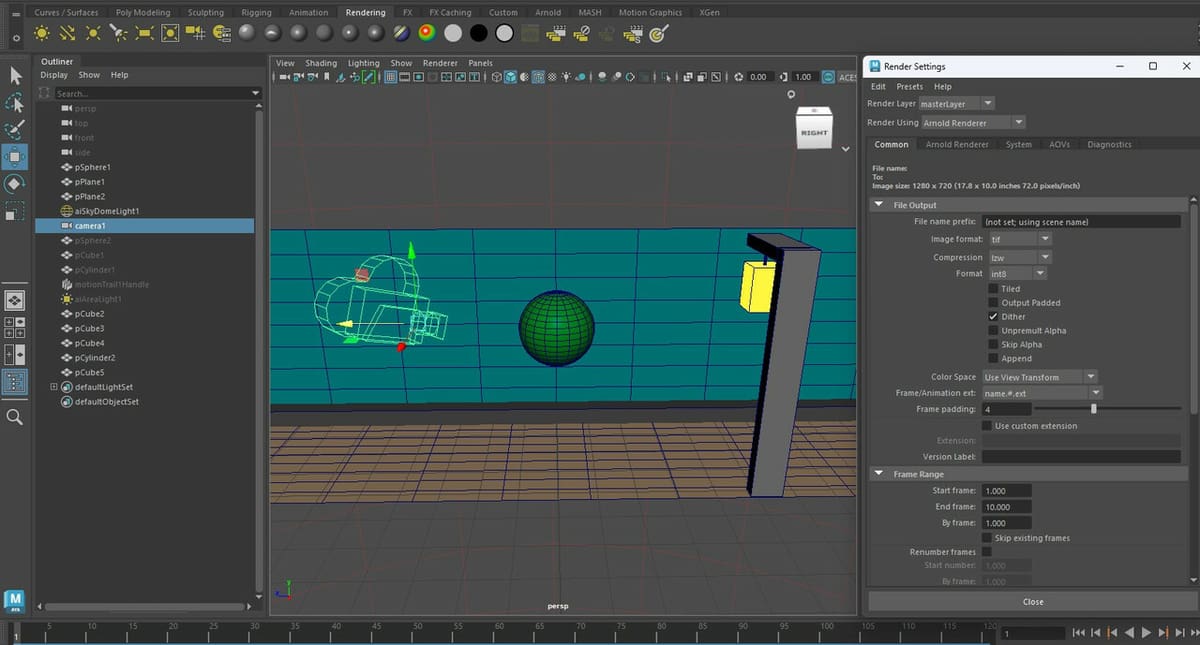Screen dimensions: 1200x645
Task: Click the play button in playback controls
Action: (1146, 632)
